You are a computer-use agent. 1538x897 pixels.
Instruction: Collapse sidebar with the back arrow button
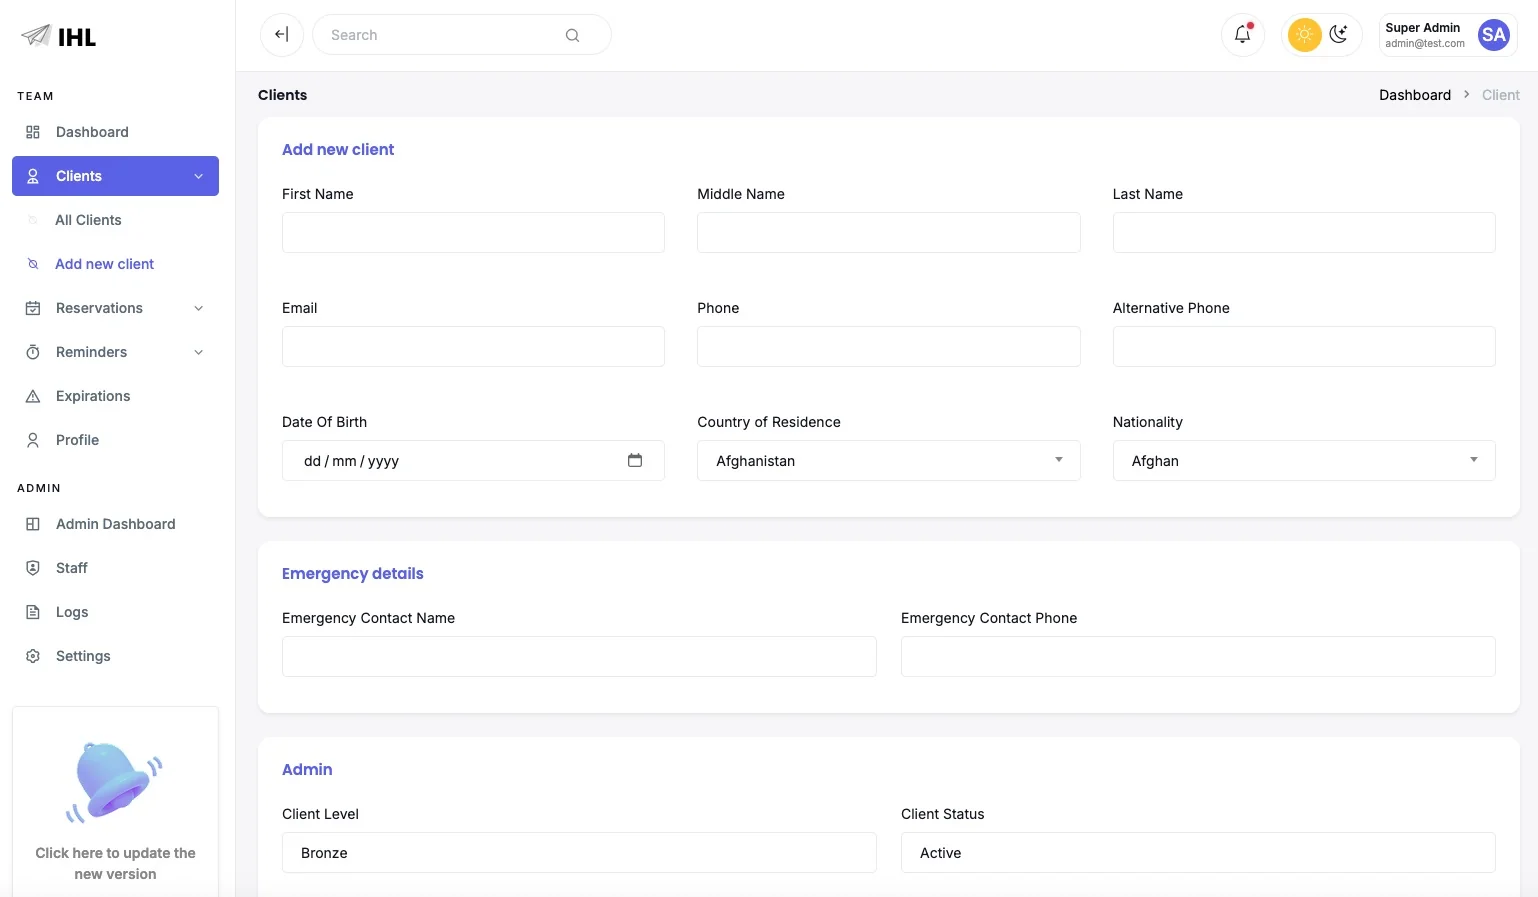click(x=282, y=35)
